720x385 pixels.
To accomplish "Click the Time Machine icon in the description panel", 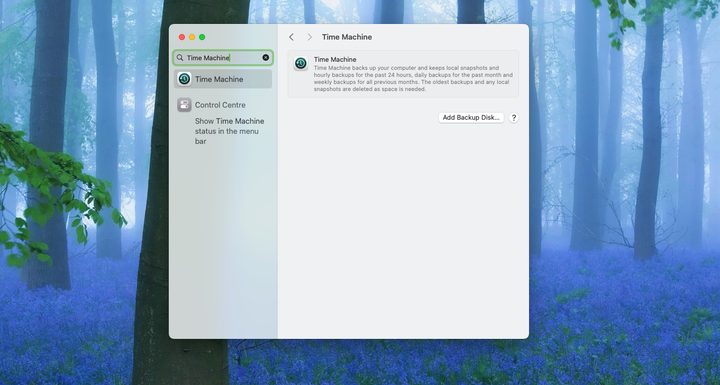I will tap(301, 63).
